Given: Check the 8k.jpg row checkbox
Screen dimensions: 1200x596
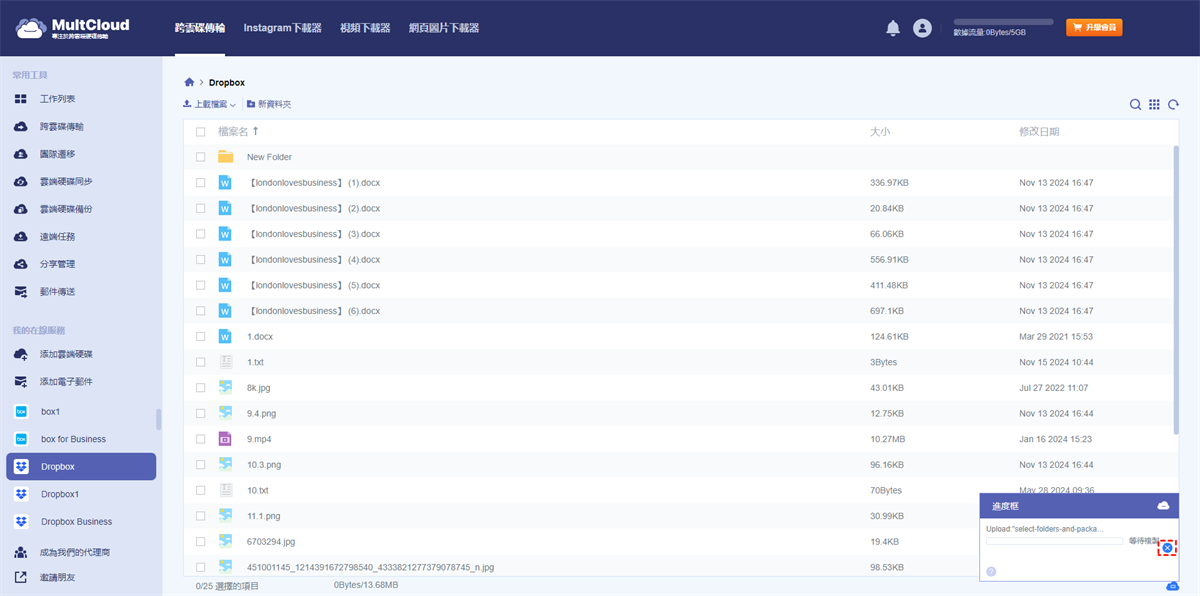Looking at the screenshot, I should tap(201, 388).
